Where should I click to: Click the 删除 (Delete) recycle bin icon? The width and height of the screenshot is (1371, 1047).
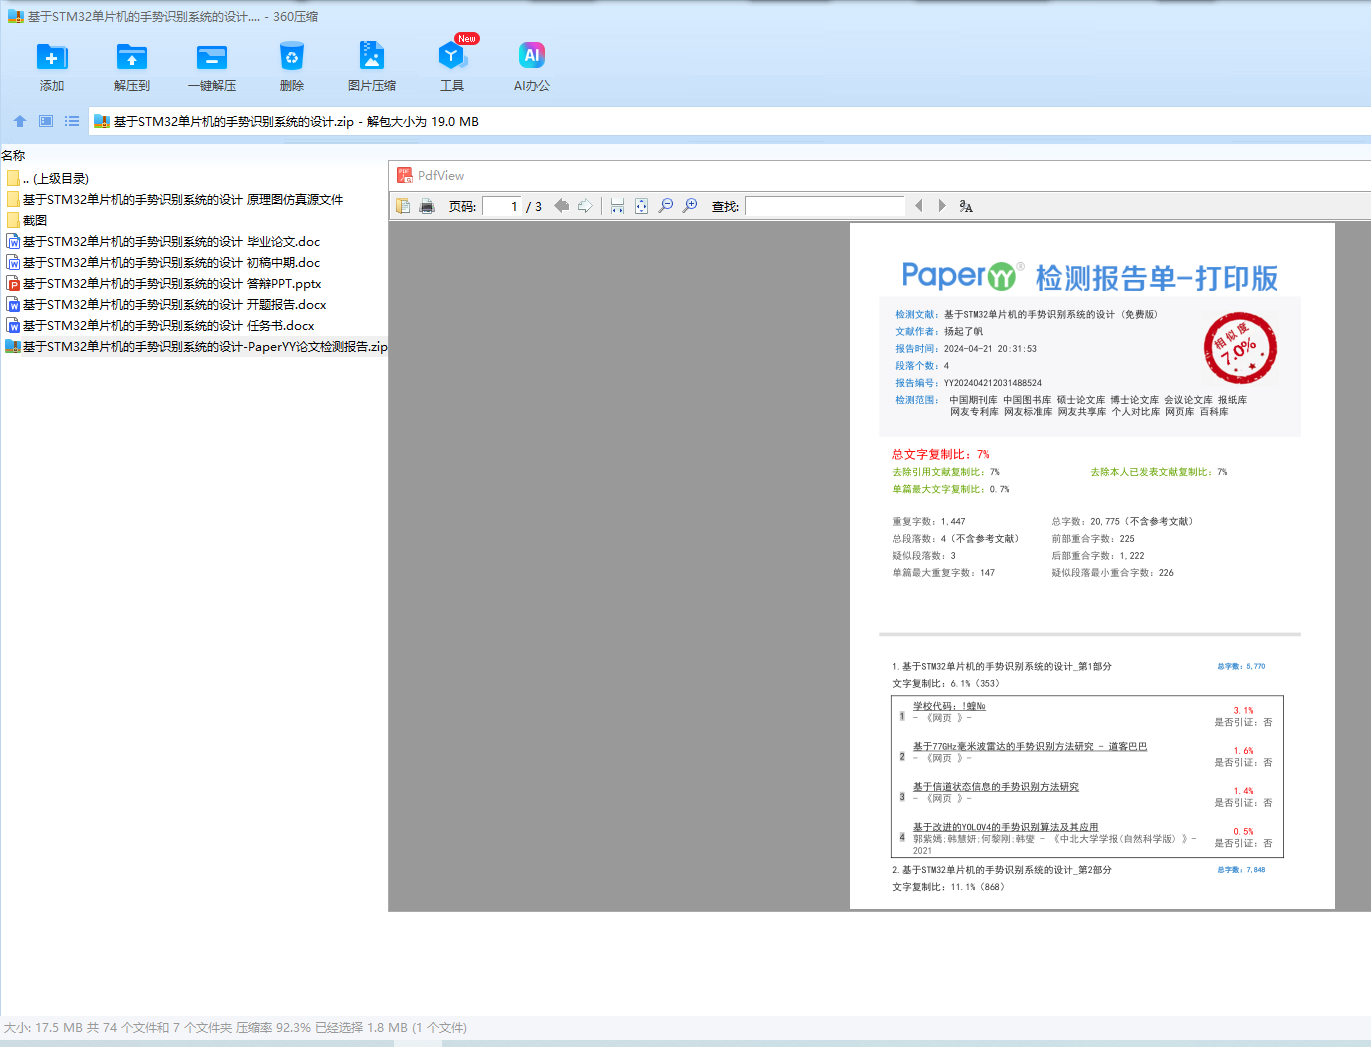pyautogui.click(x=292, y=57)
